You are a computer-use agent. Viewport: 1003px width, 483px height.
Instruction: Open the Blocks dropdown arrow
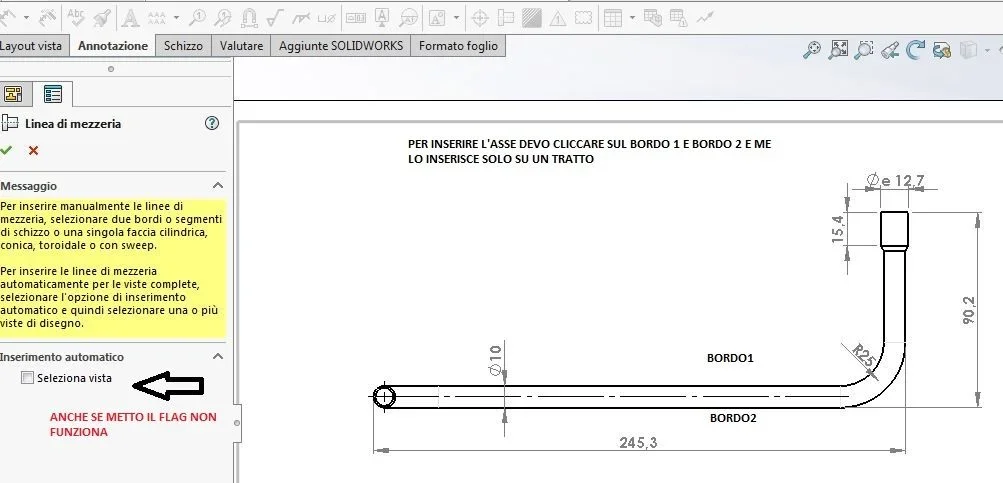(456, 18)
